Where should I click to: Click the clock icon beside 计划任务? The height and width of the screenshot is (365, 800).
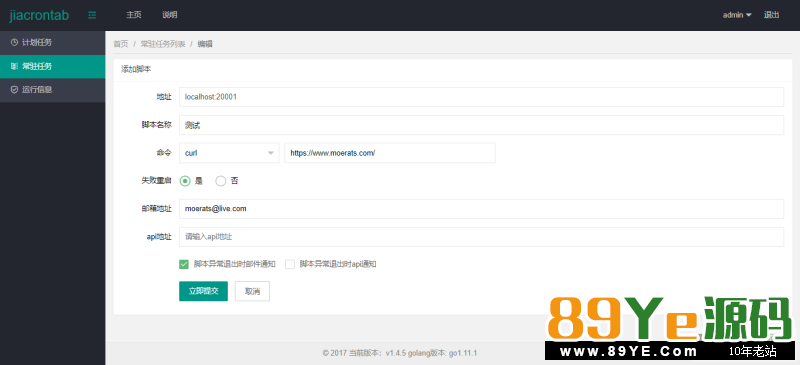pos(14,42)
